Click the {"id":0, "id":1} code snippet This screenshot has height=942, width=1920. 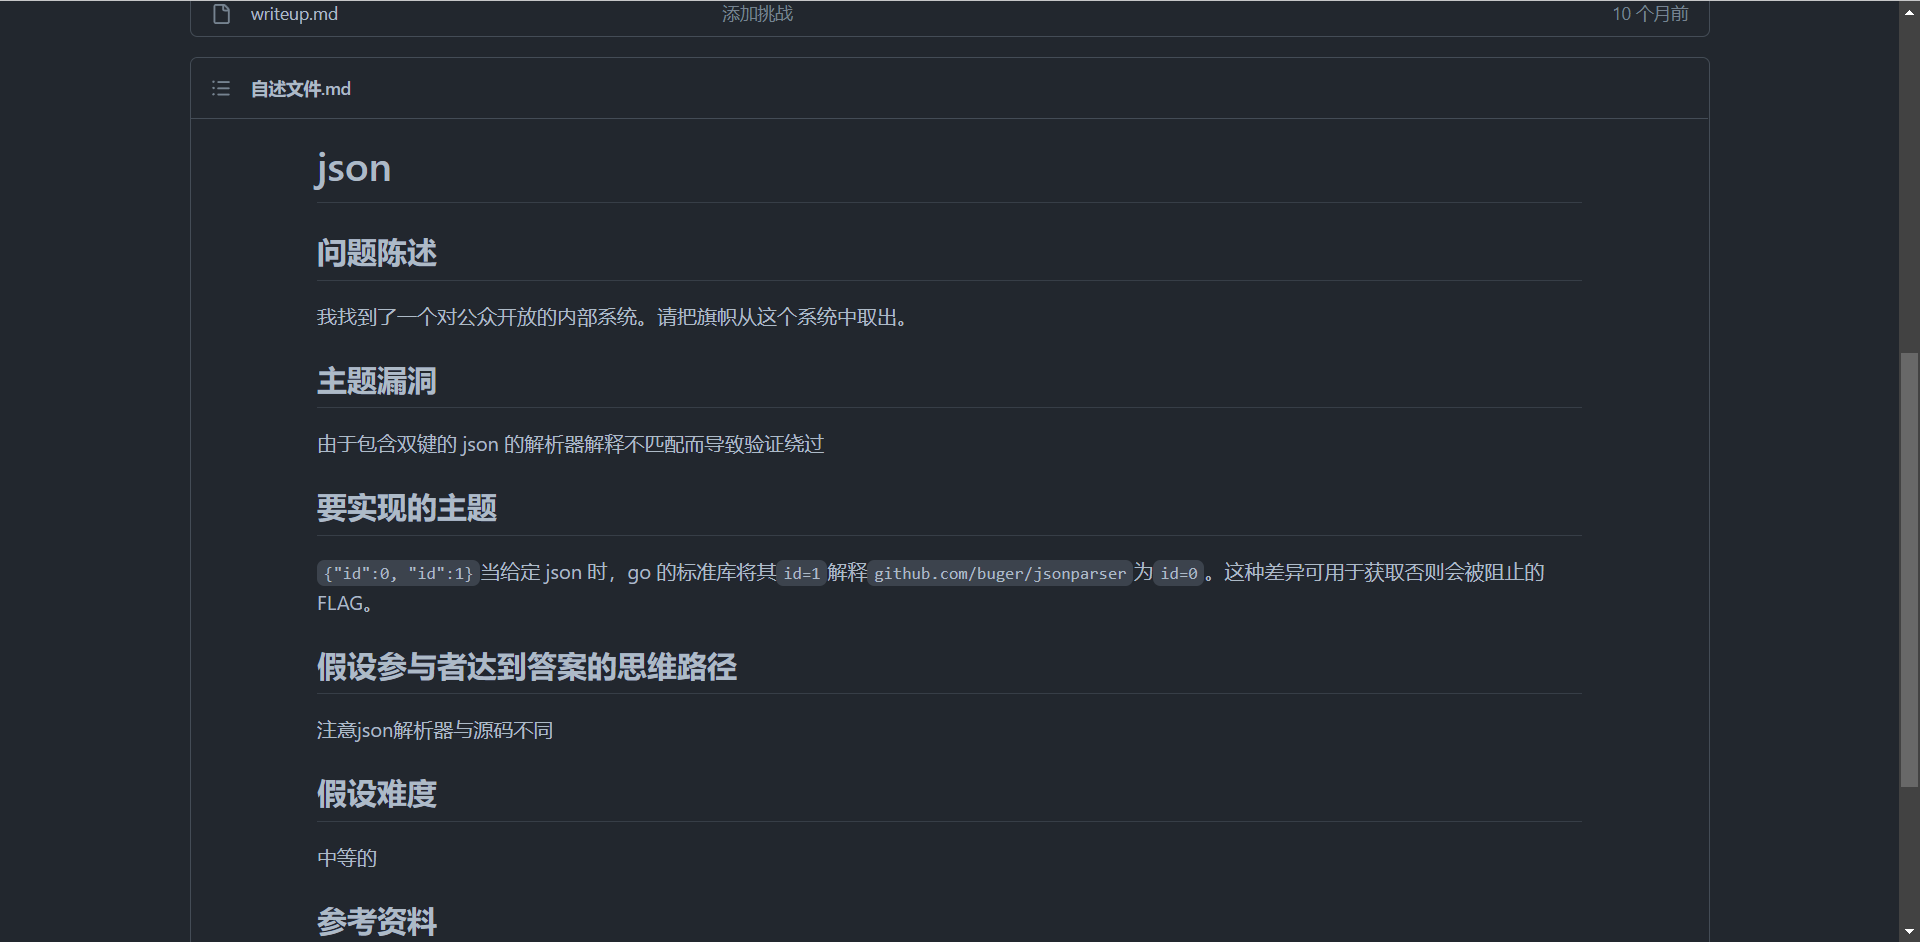point(398,573)
